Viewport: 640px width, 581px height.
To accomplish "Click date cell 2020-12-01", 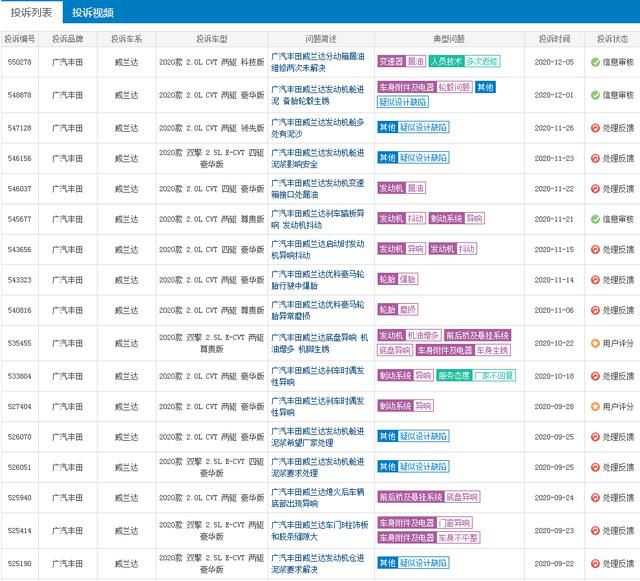I will (x=554, y=95).
